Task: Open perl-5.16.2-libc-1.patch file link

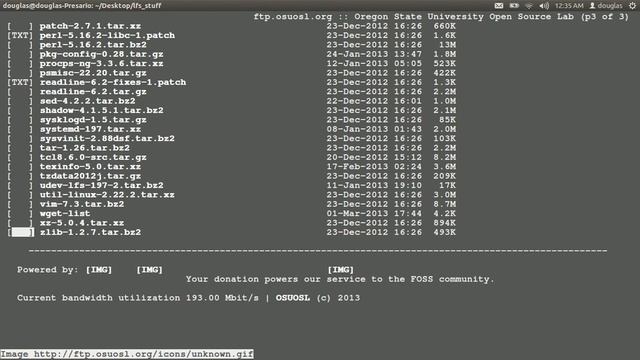Action: [x=107, y=36]
